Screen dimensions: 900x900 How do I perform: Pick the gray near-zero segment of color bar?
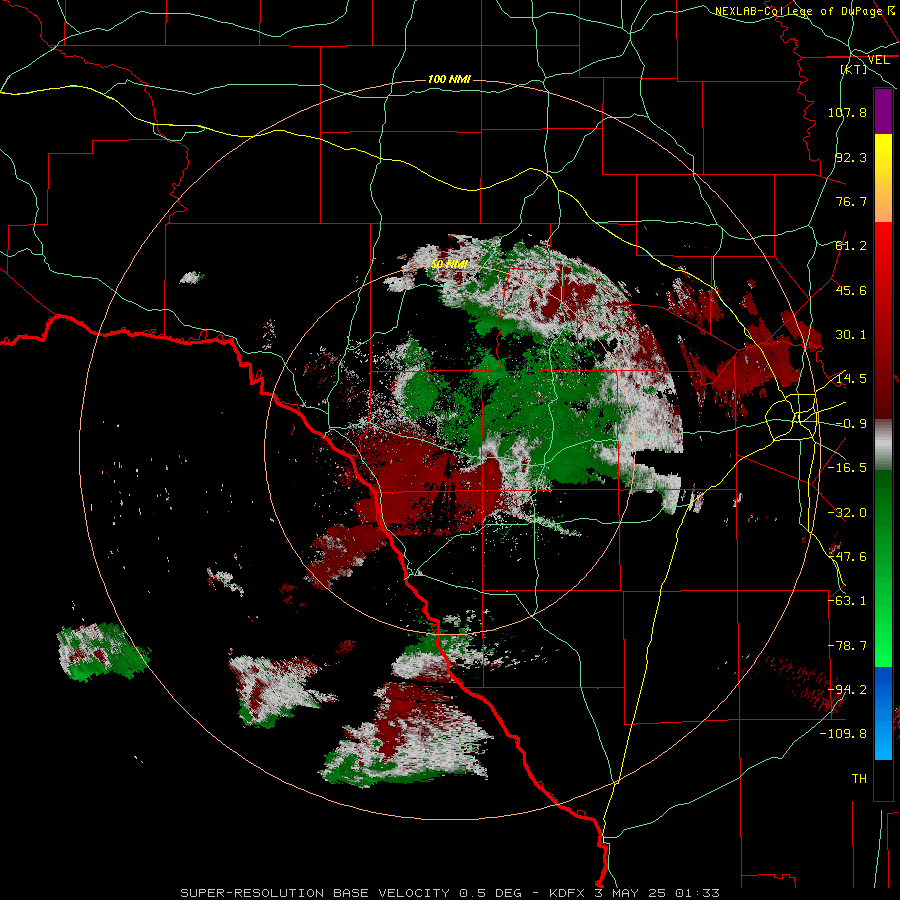(x=883, y=445)
